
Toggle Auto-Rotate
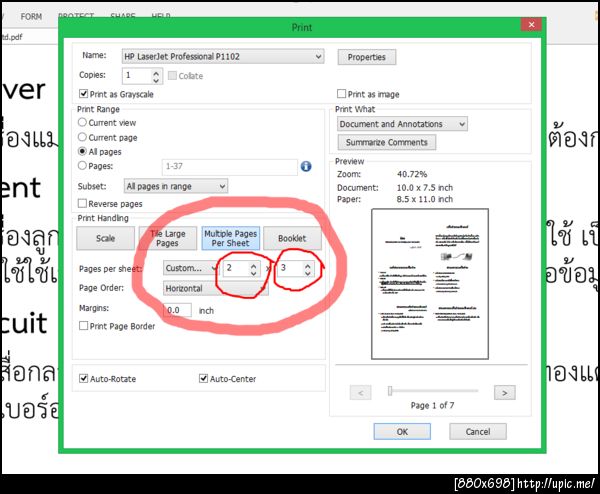(x=83, y=378)
